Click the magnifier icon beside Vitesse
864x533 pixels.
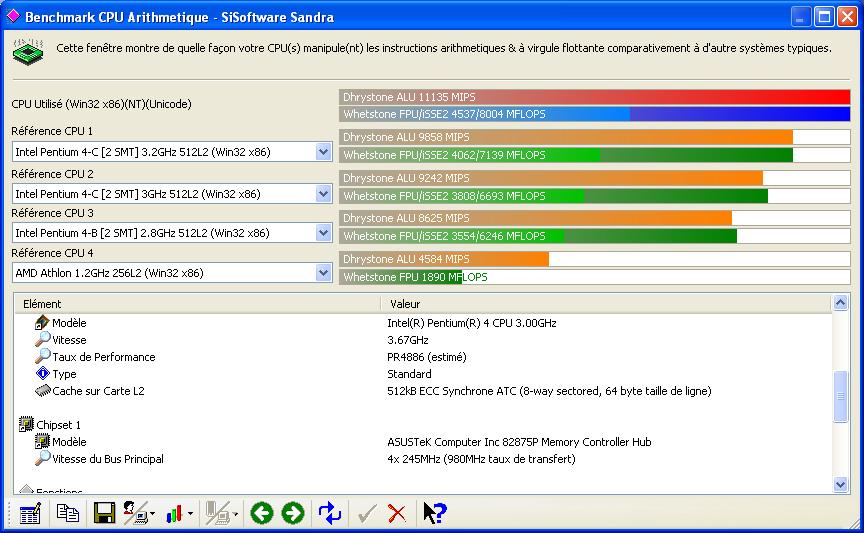click(42, 340)
